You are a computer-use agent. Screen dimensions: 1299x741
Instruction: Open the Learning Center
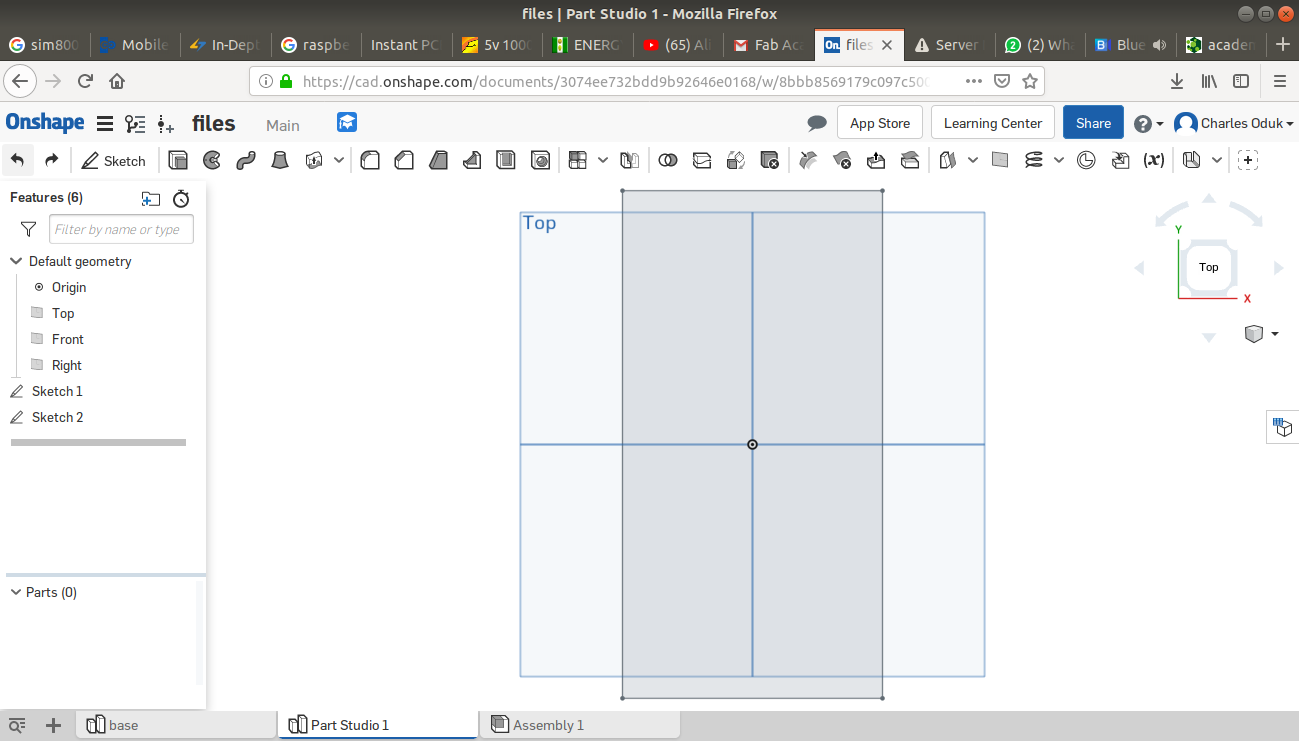[x=993, y=123]
